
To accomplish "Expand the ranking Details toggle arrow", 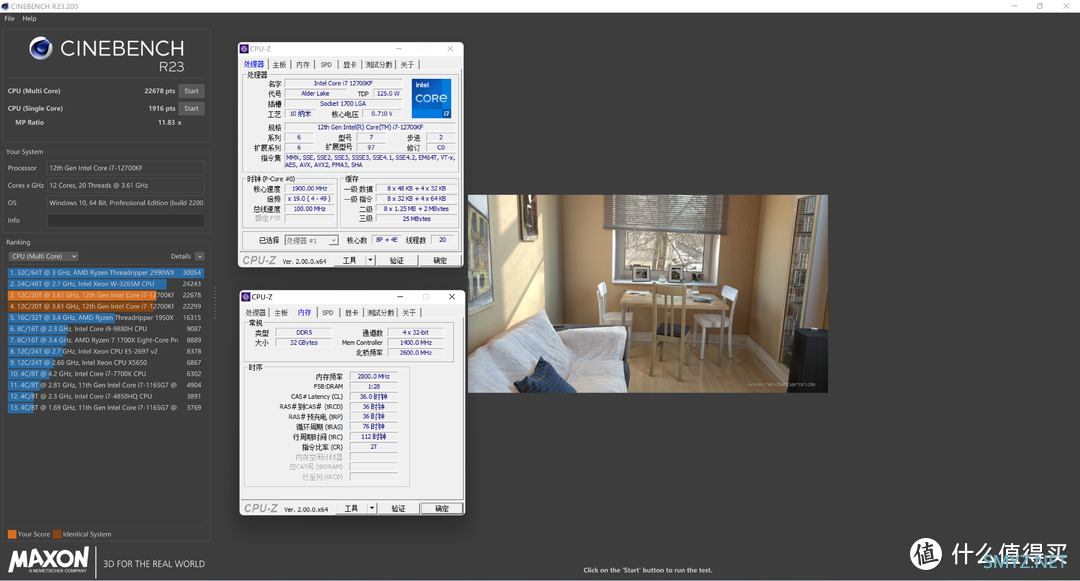I will point(200,256).
